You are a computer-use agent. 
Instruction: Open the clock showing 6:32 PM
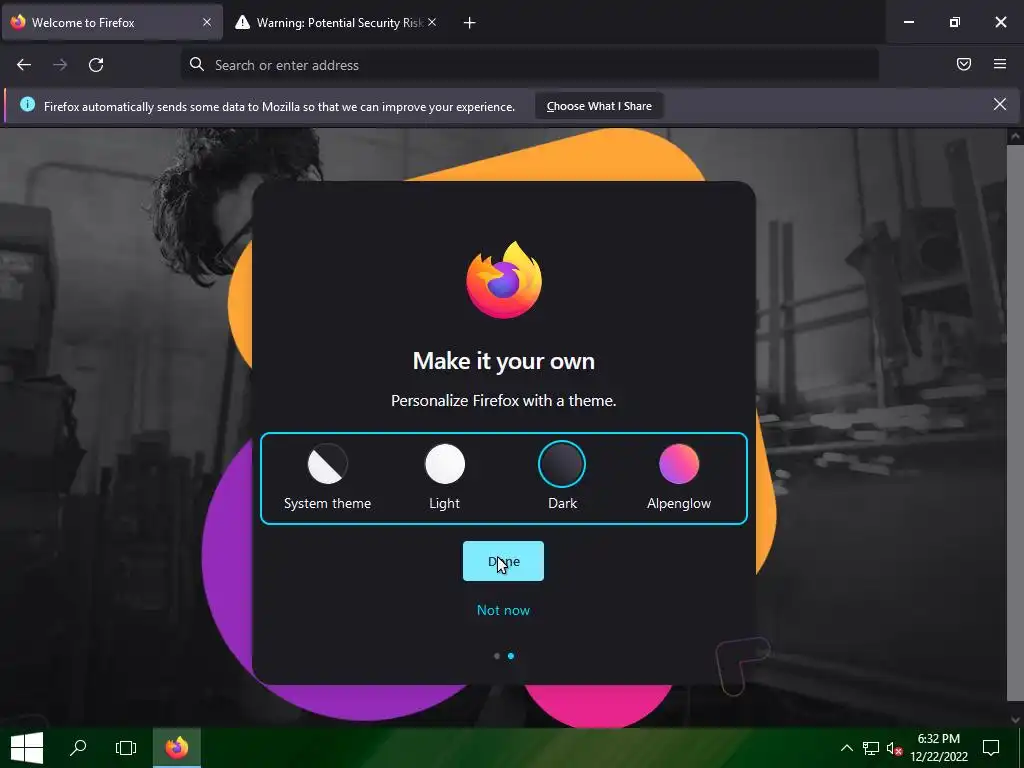point(938,748)
